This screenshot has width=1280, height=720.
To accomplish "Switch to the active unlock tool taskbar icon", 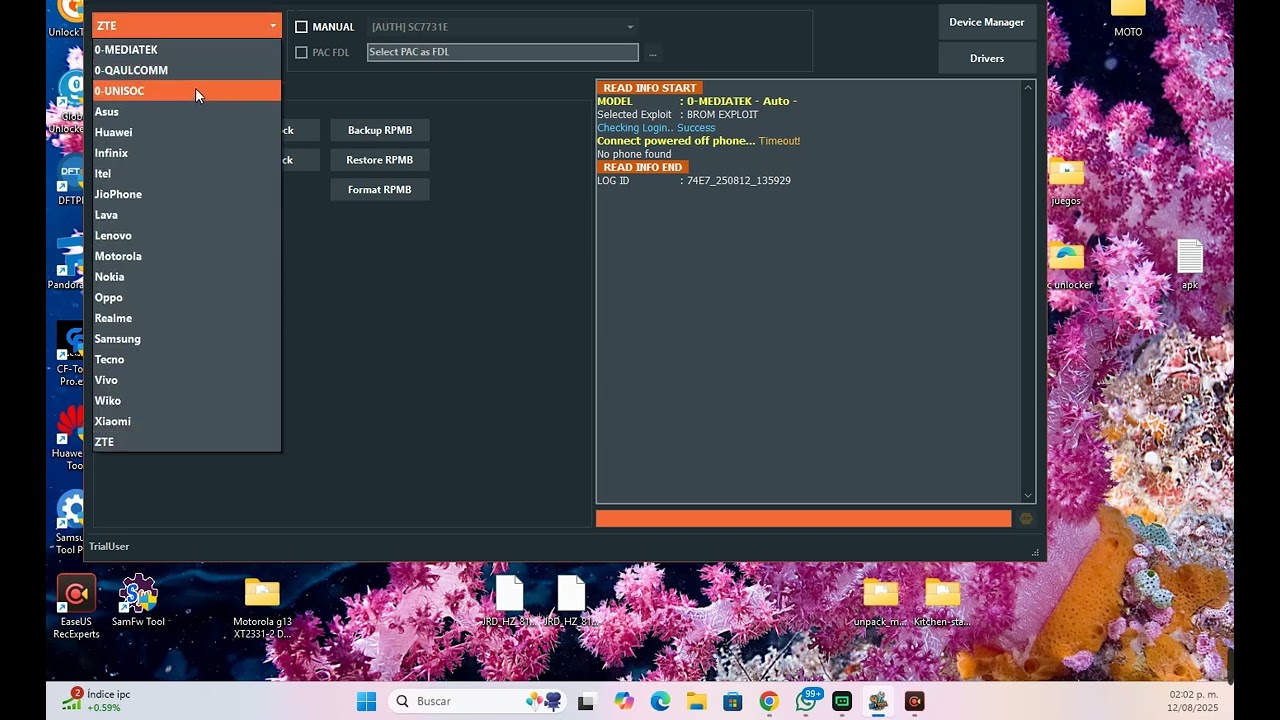I will pos(878,701).
